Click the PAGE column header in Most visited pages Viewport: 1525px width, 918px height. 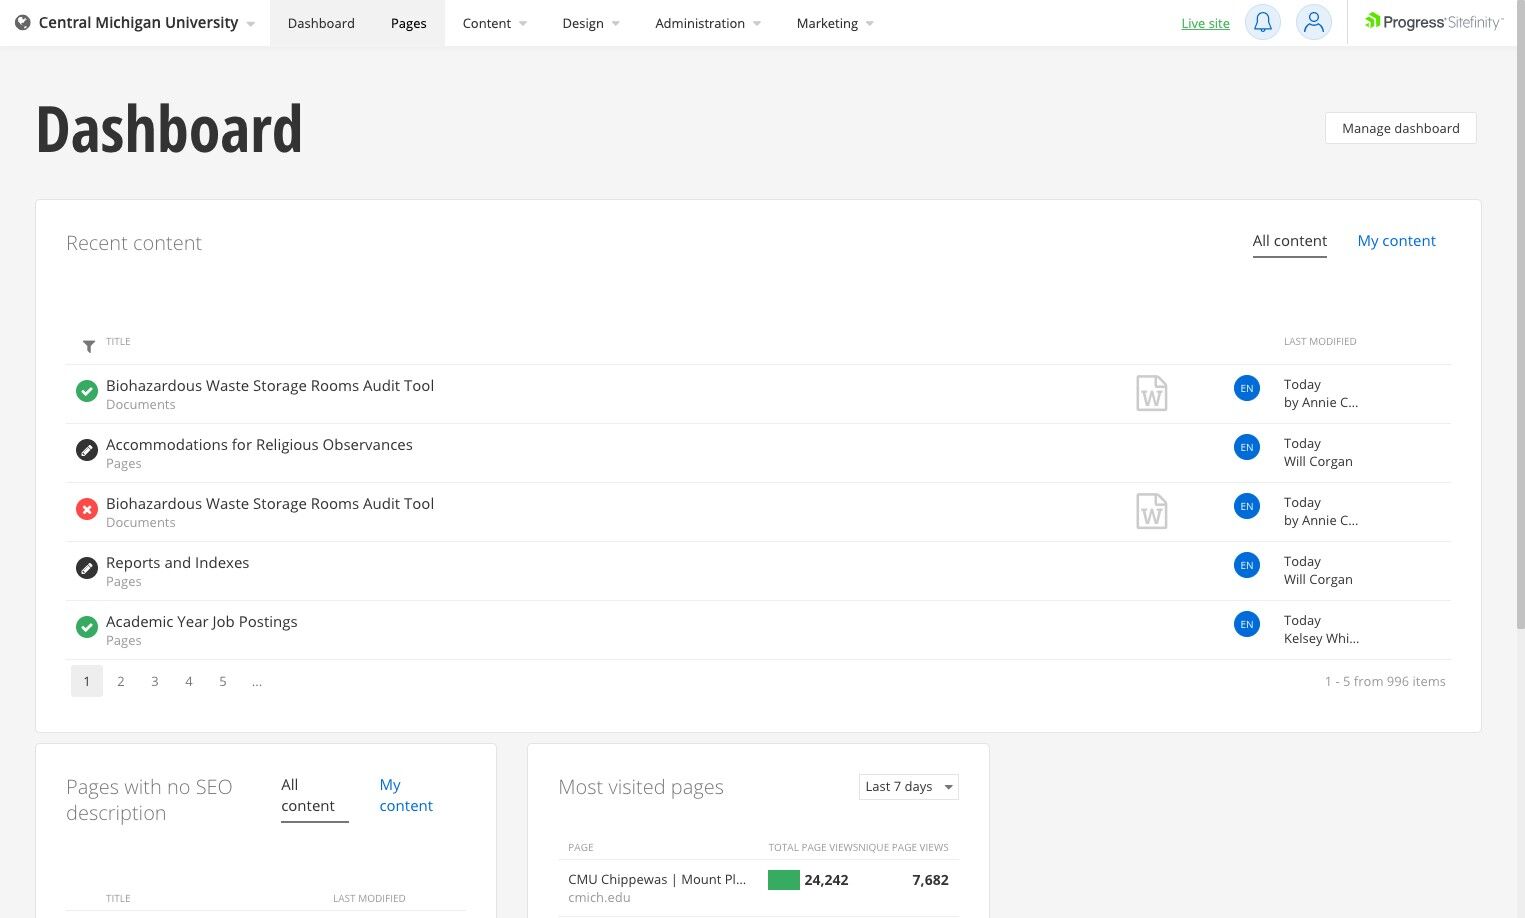click(x=581, y=848)
